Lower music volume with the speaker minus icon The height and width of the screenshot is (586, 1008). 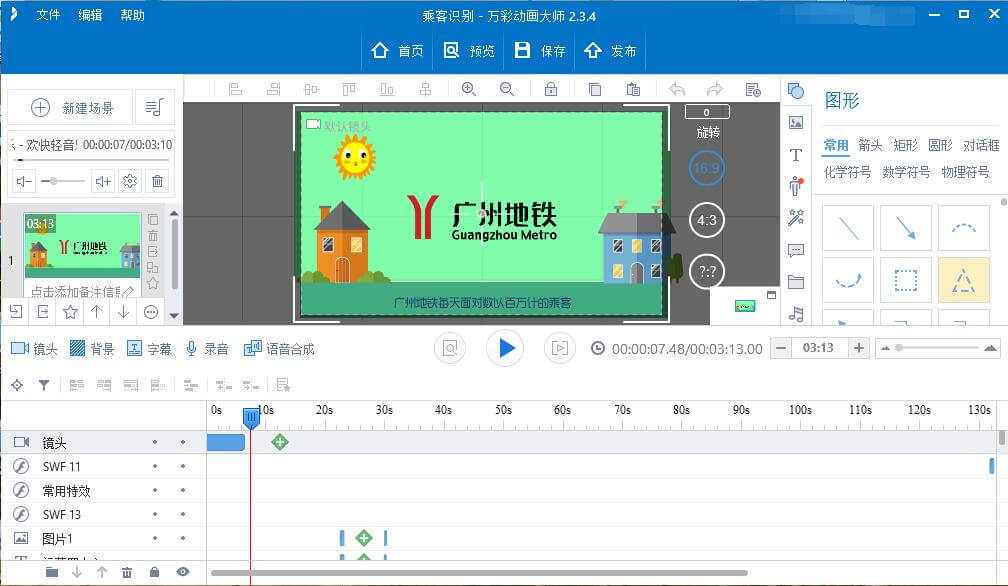pyautogui.click(x=24, y=181)
